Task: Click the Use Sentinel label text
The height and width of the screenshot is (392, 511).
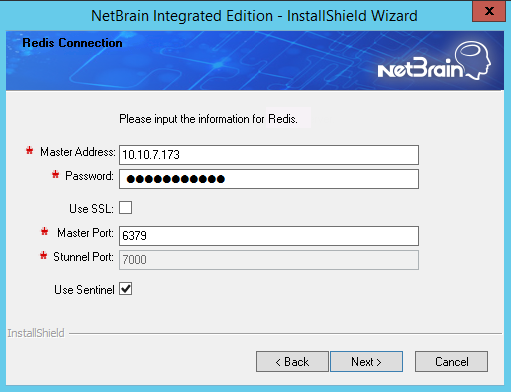Action: [x=84, y=290]
